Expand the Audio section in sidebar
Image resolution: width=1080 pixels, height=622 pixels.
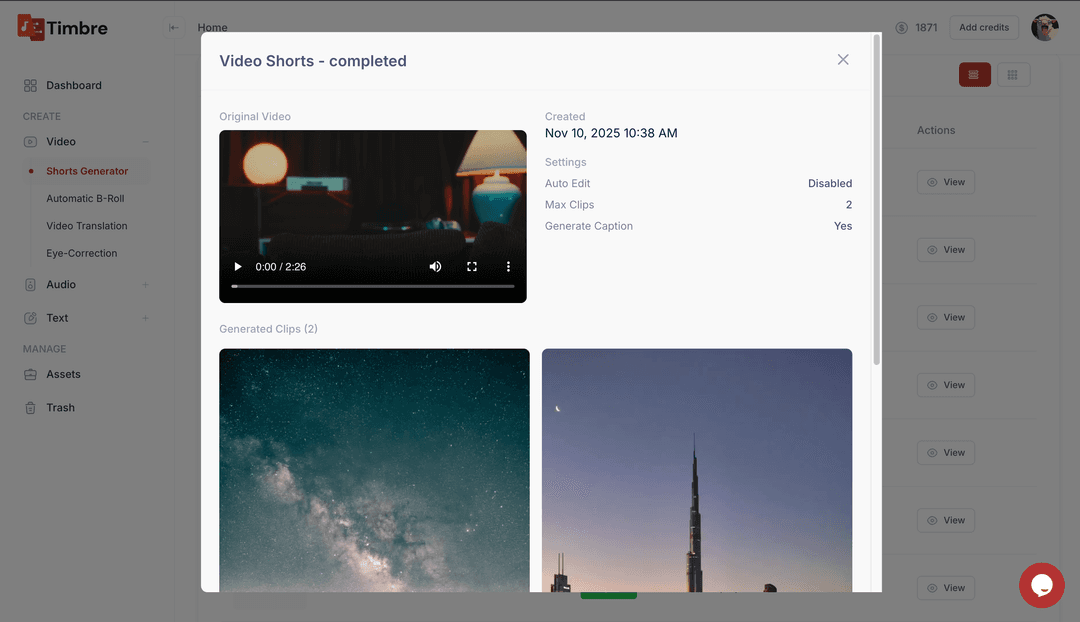(x=145, y=285)
